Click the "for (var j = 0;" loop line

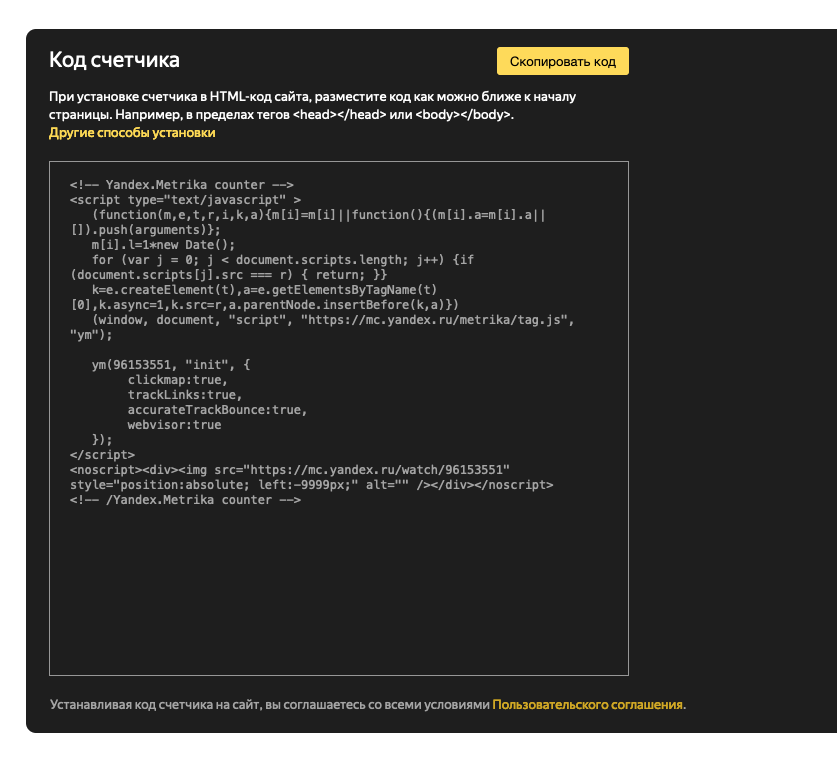coord(283,260)
